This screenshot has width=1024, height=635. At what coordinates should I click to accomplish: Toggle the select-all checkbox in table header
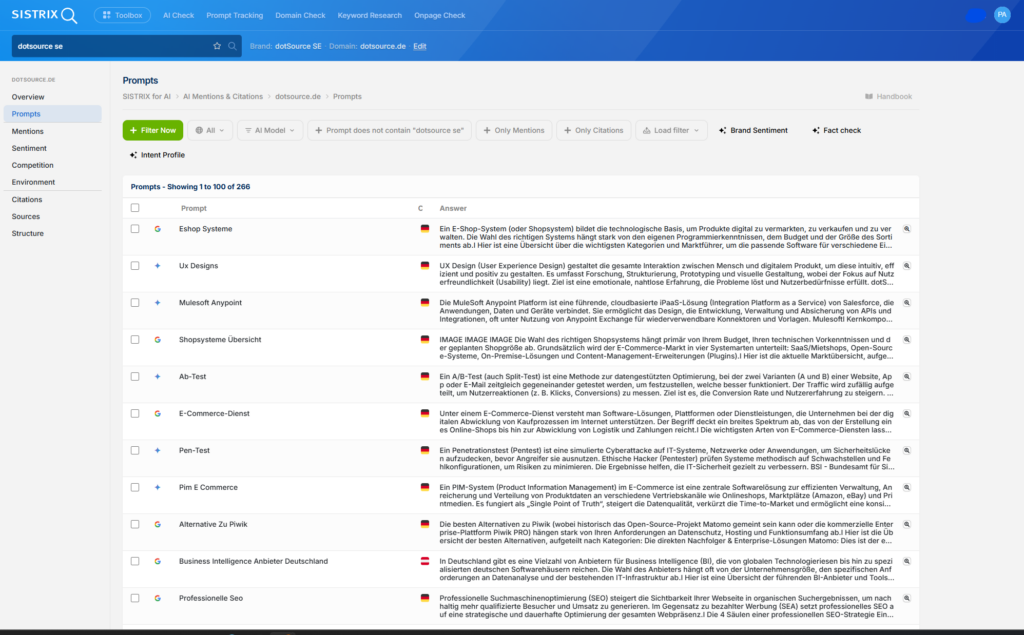(135, 208)
